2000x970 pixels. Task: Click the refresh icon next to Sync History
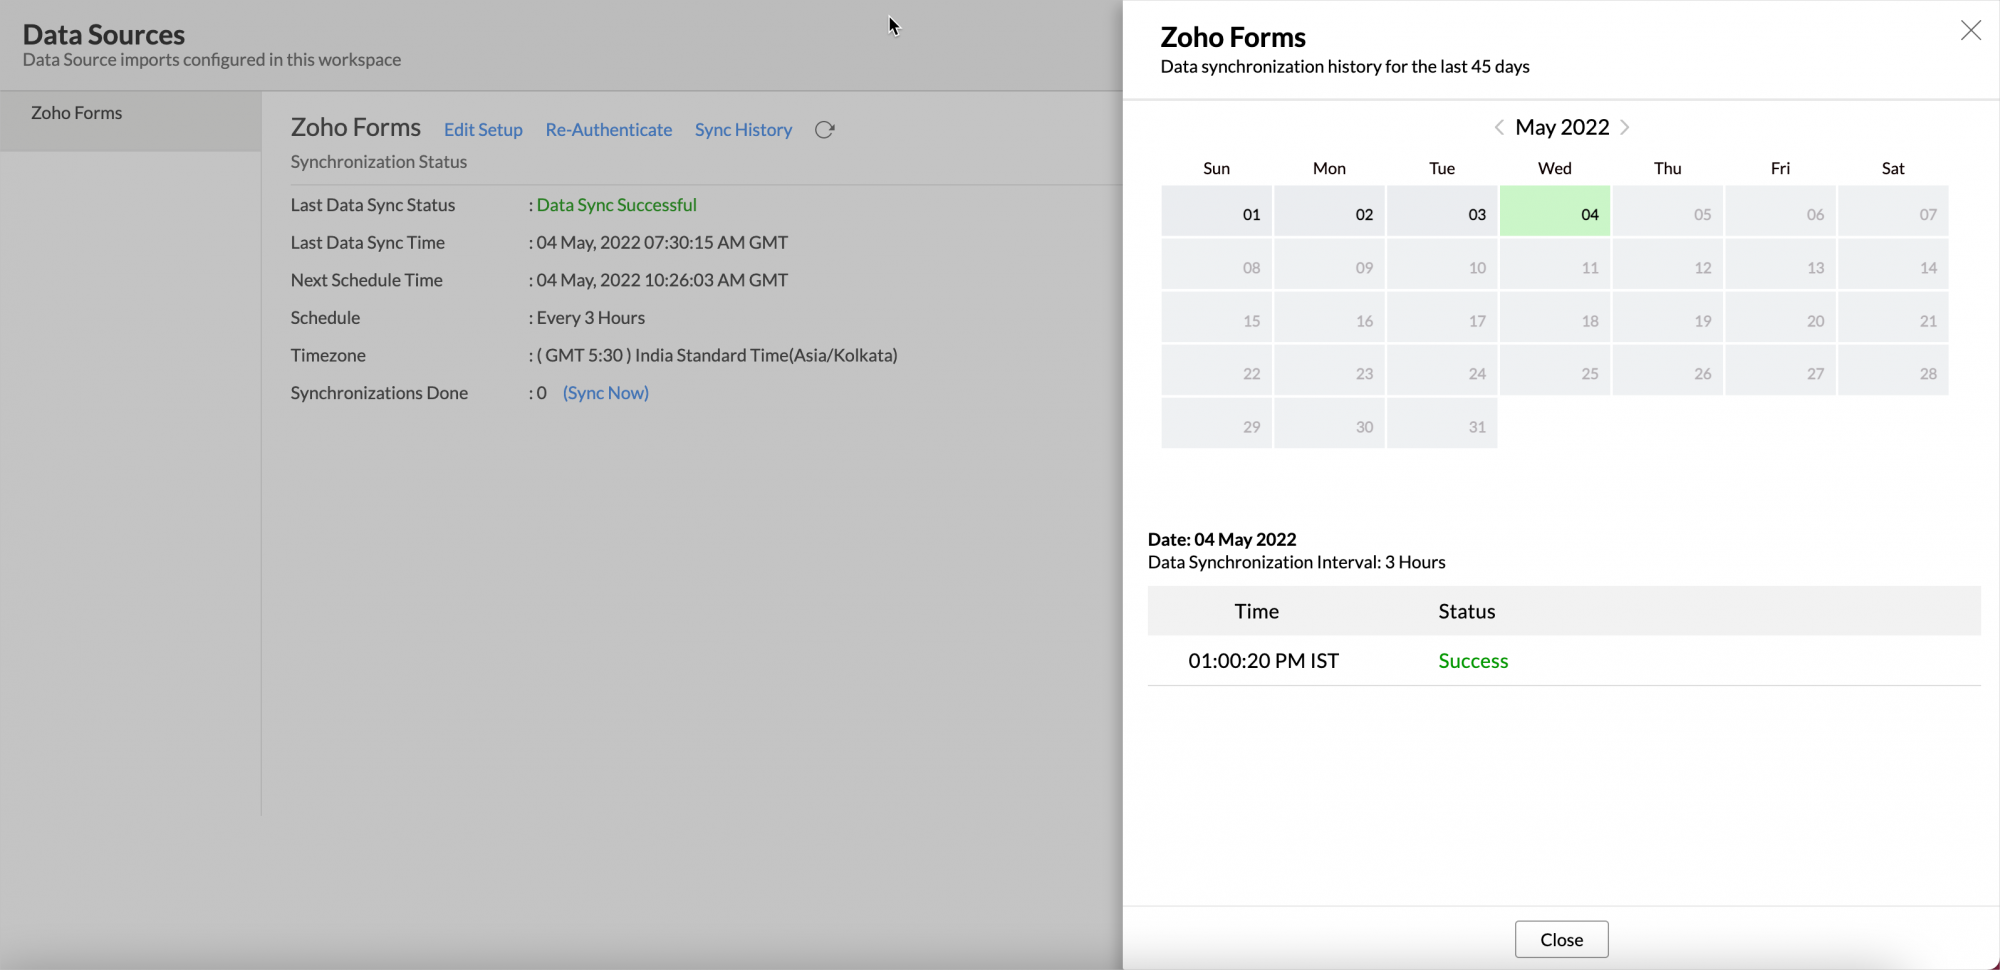click(824, 130)
